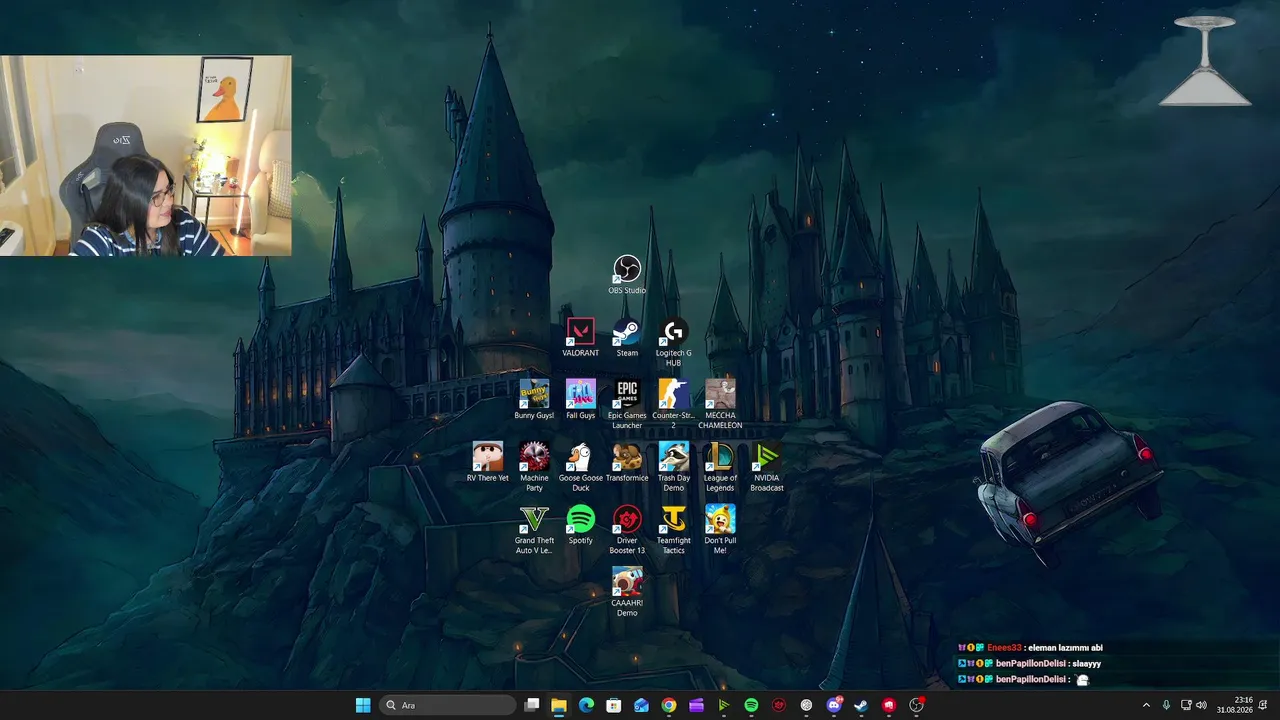Image resolution: width=1280 pixels, height=720 pixels.
Task: Select the Steam shortcut on the desktop
Action: coord(627,338)
